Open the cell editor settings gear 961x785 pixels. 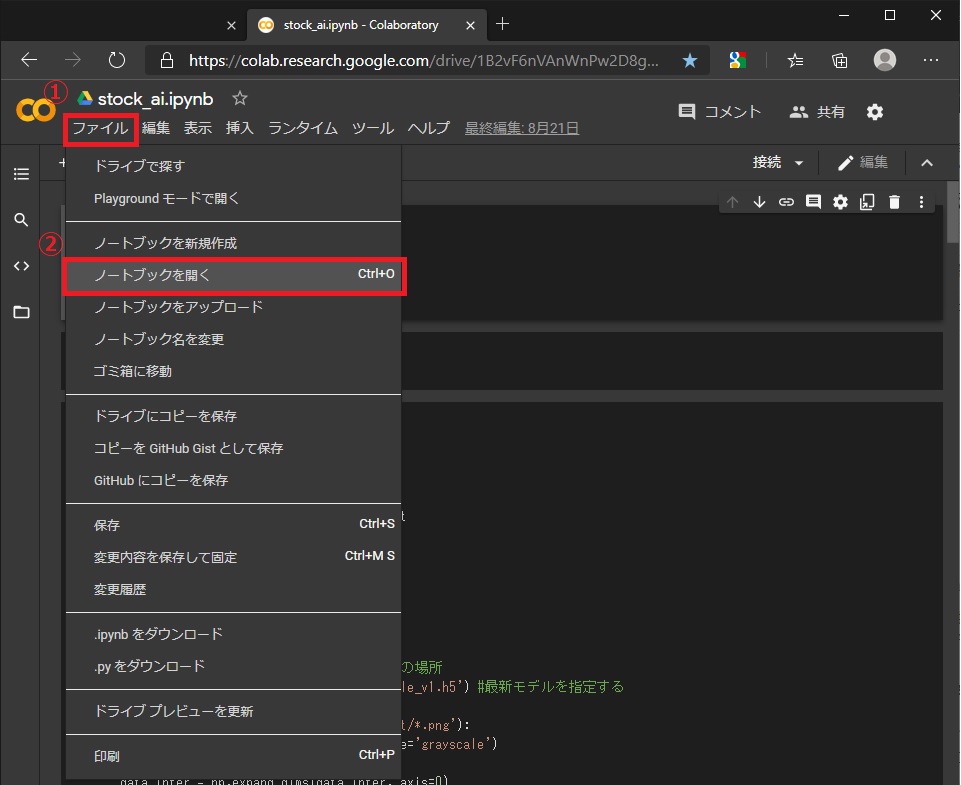coord(840,202)
